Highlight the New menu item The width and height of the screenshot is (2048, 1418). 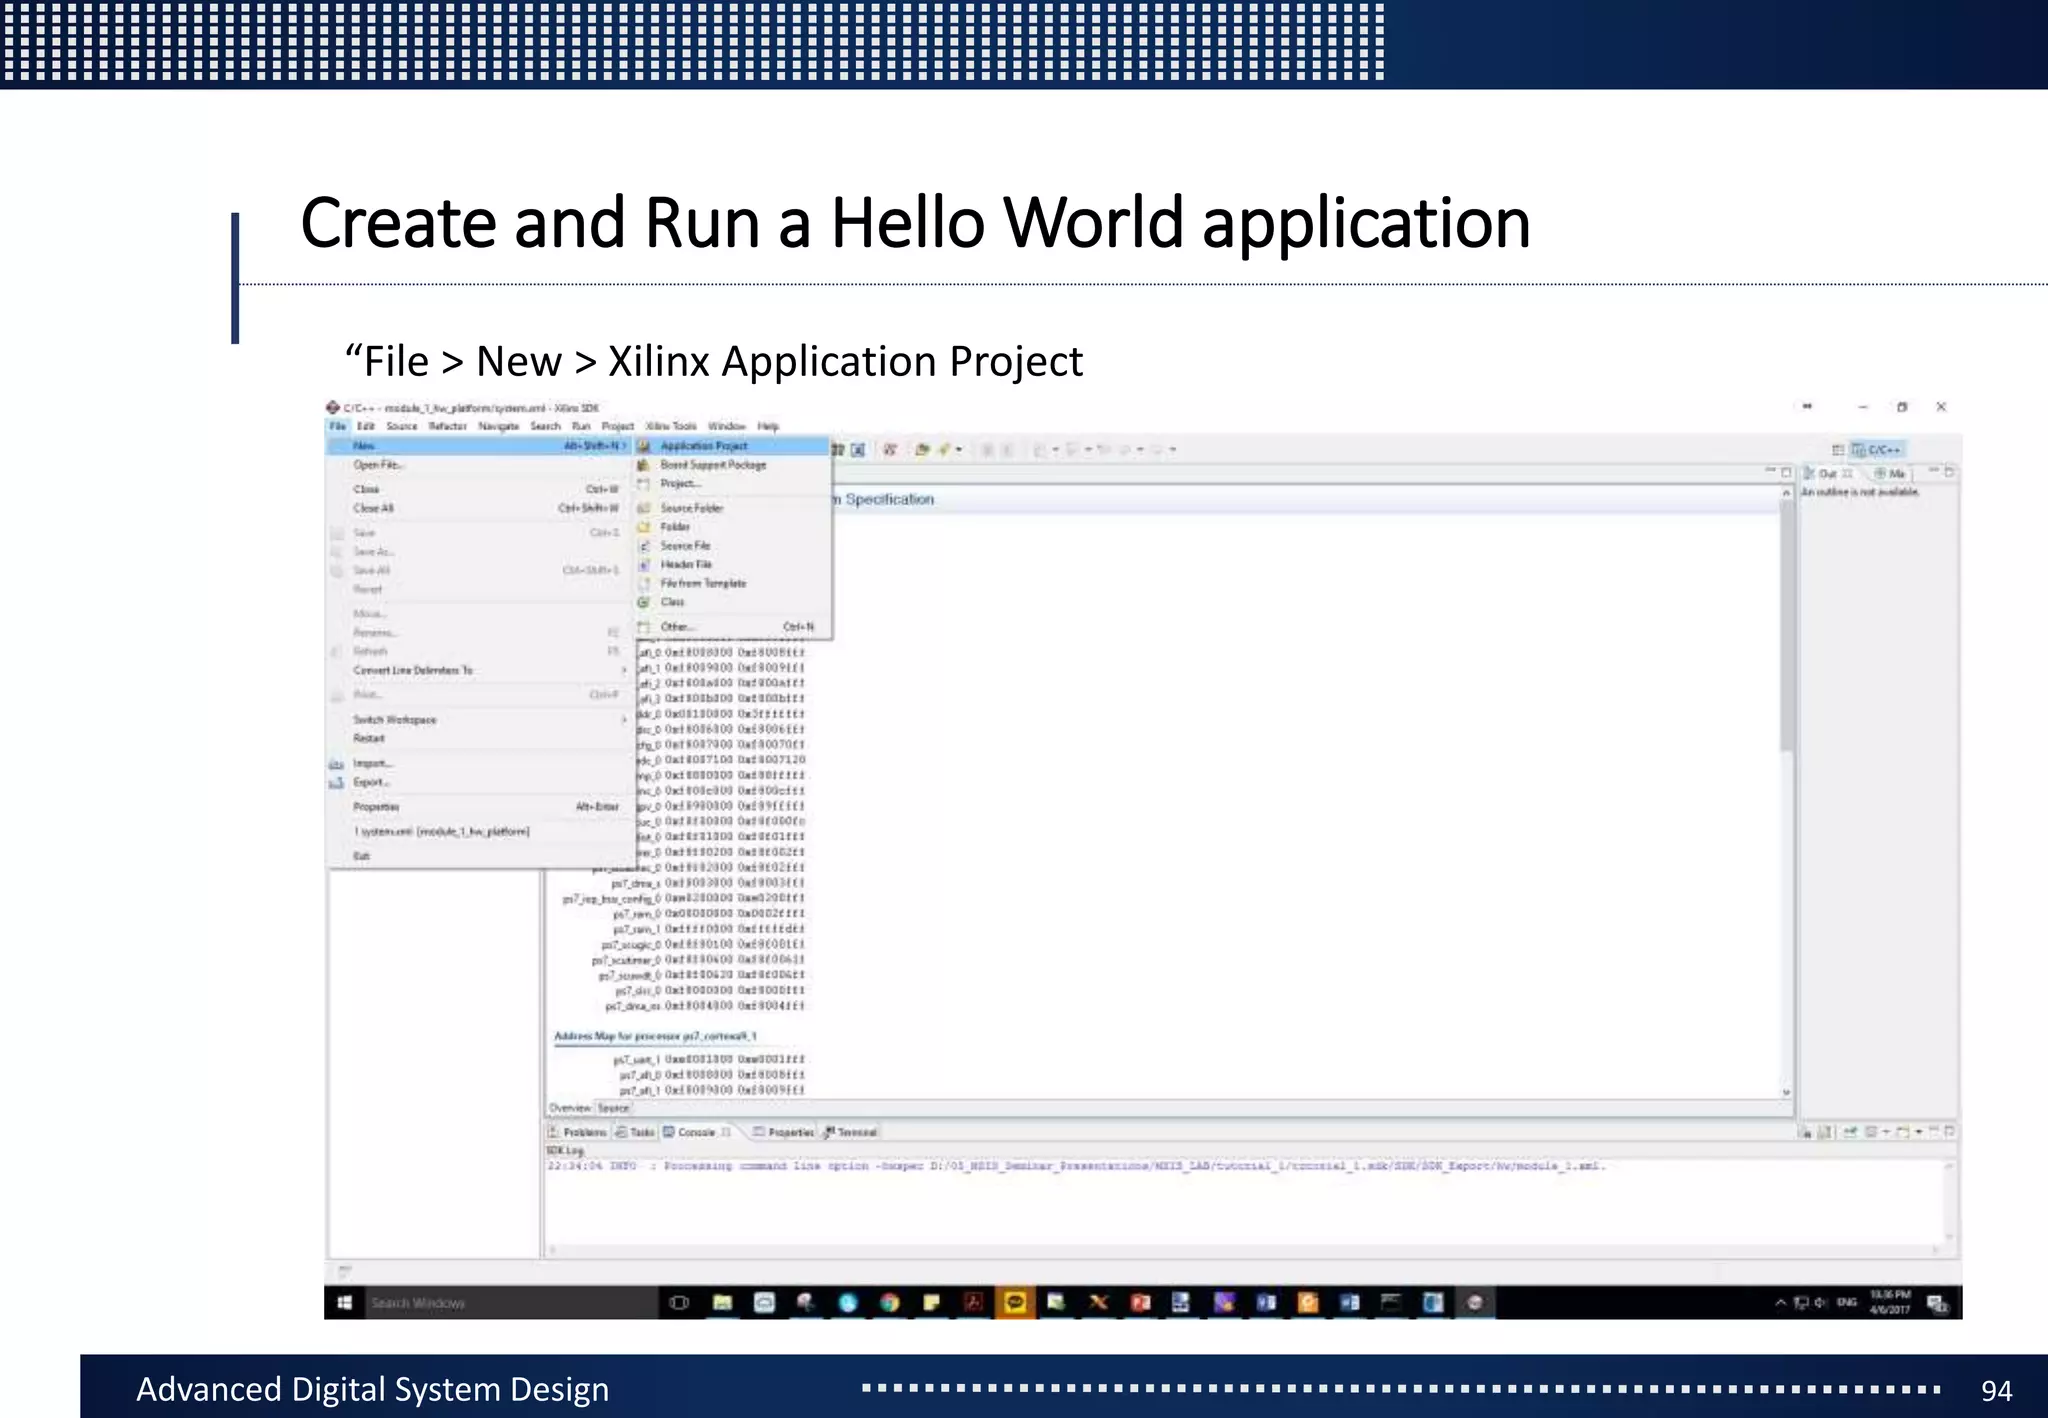[x=479, y=446]
